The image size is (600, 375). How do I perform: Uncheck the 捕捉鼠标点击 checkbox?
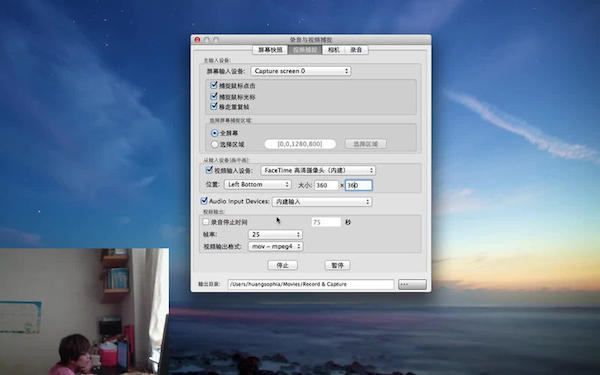214,85
